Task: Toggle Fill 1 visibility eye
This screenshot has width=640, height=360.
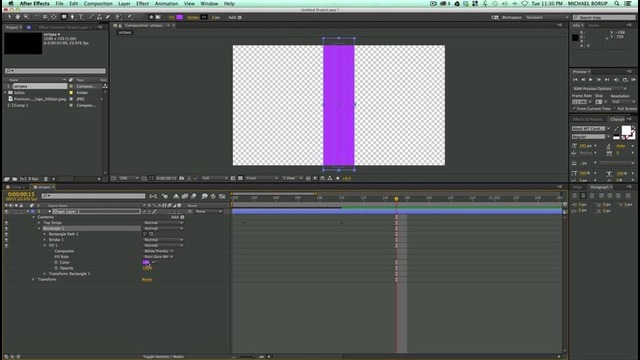Action: pyautogui.click(x=6, y=246)
